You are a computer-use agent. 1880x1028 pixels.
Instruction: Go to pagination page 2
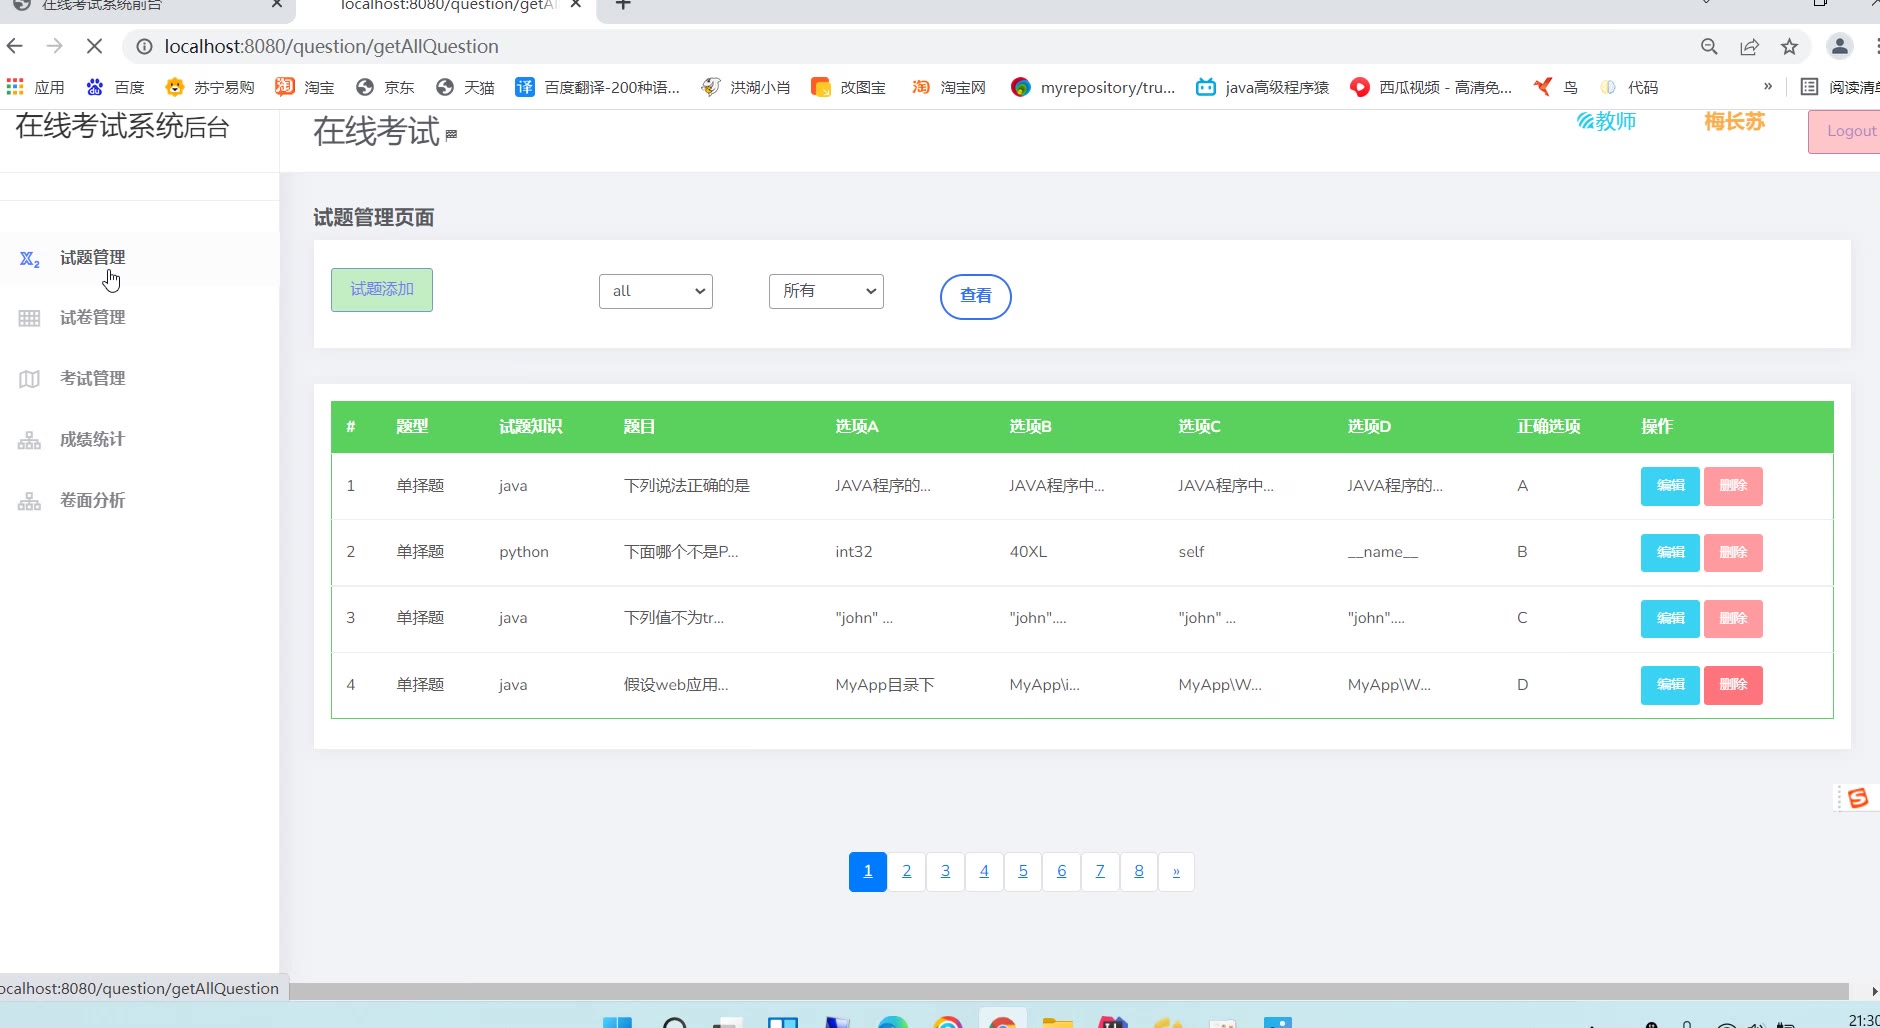(907, 872)
